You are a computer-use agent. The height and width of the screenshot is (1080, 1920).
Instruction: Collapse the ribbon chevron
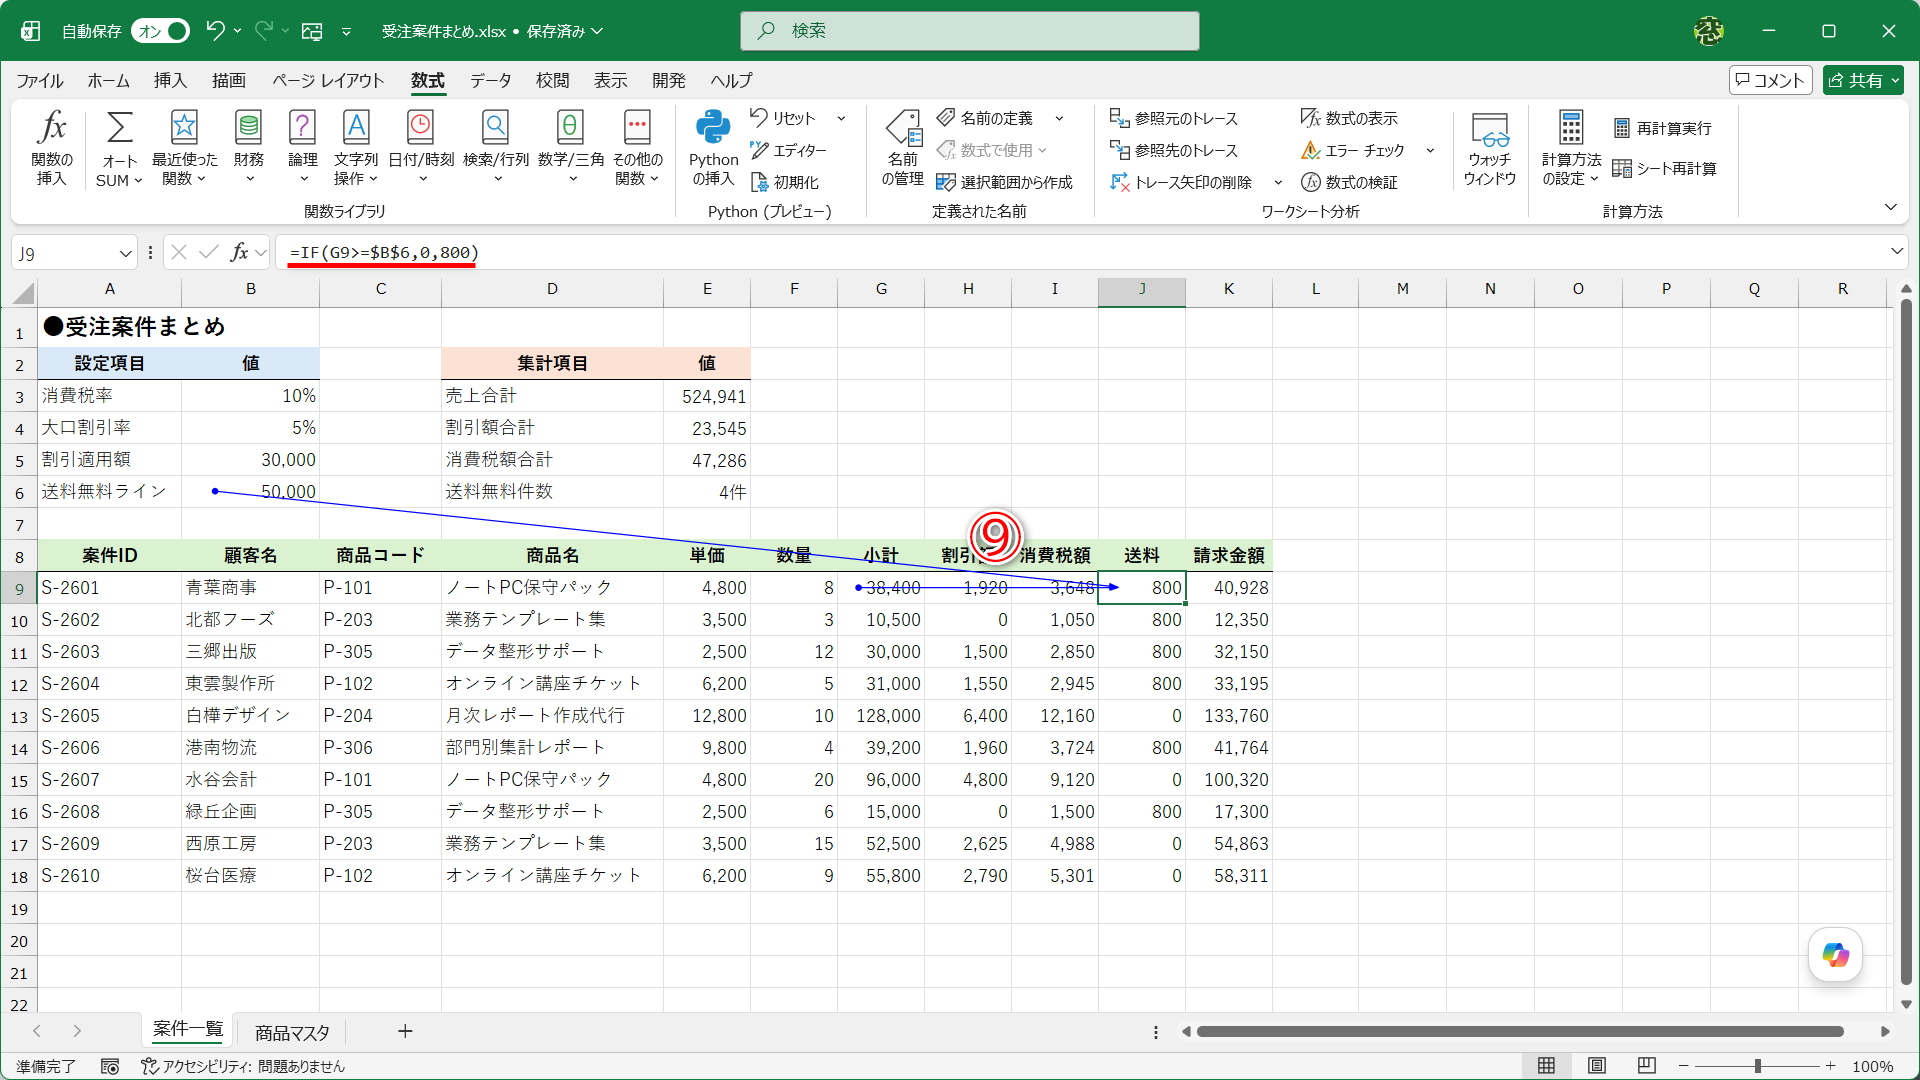(1890, 207)
